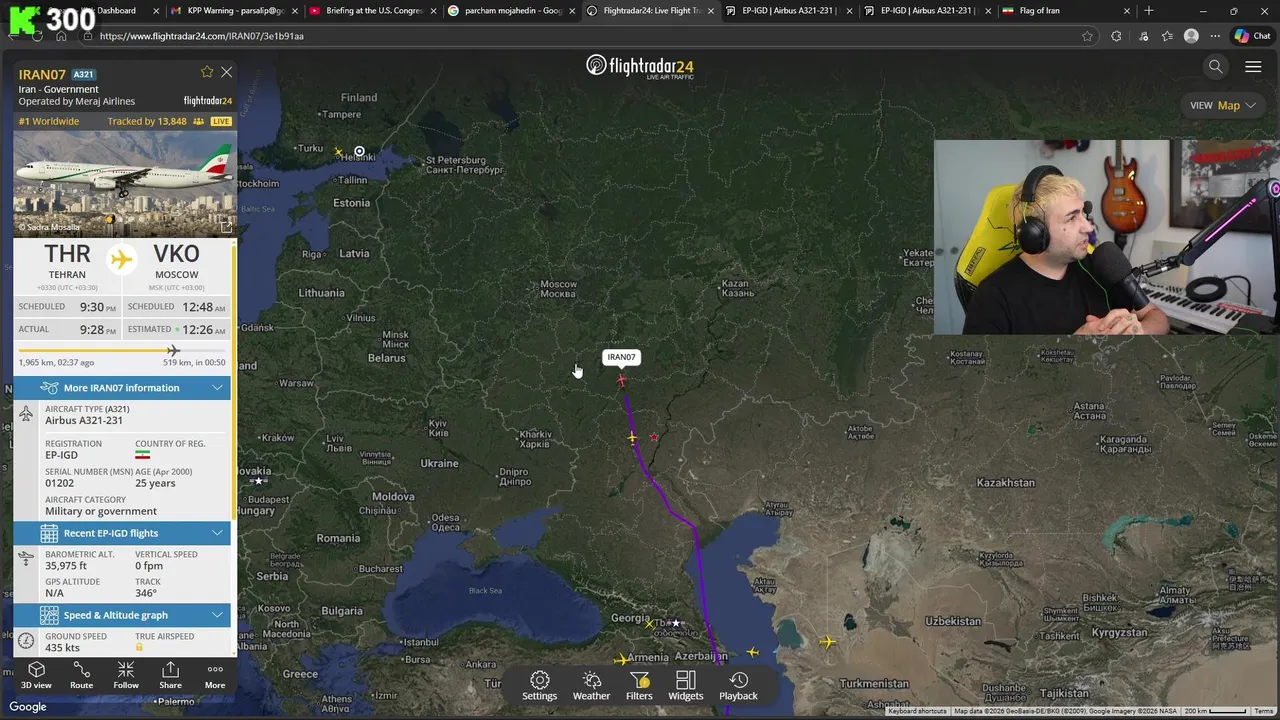Open the browser profile avatar
1280x720 pixels.
[1191, 36]
